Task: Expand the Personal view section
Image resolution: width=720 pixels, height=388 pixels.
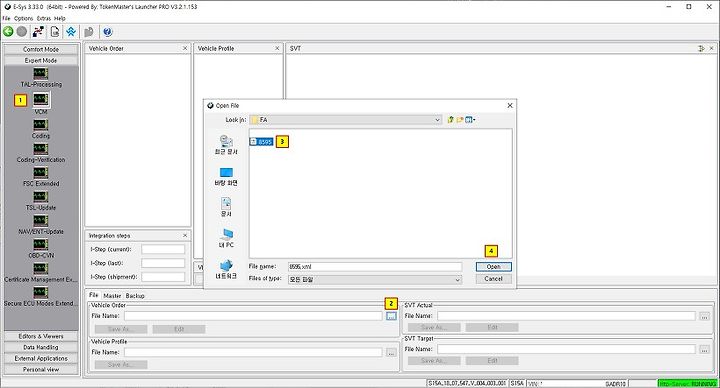Action: (x=41, y=369)
